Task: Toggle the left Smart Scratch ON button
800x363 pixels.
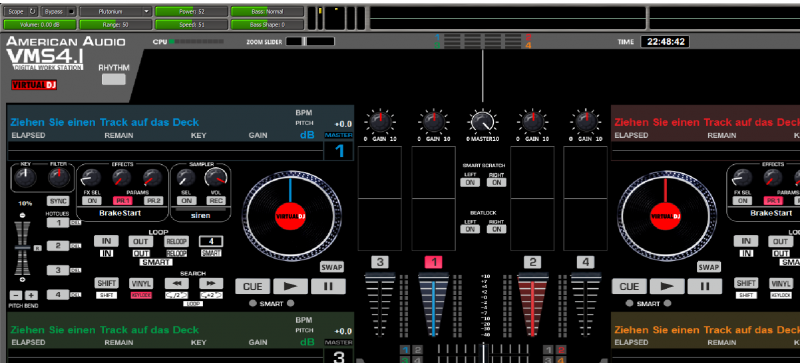Action: [x=470, y=182]
